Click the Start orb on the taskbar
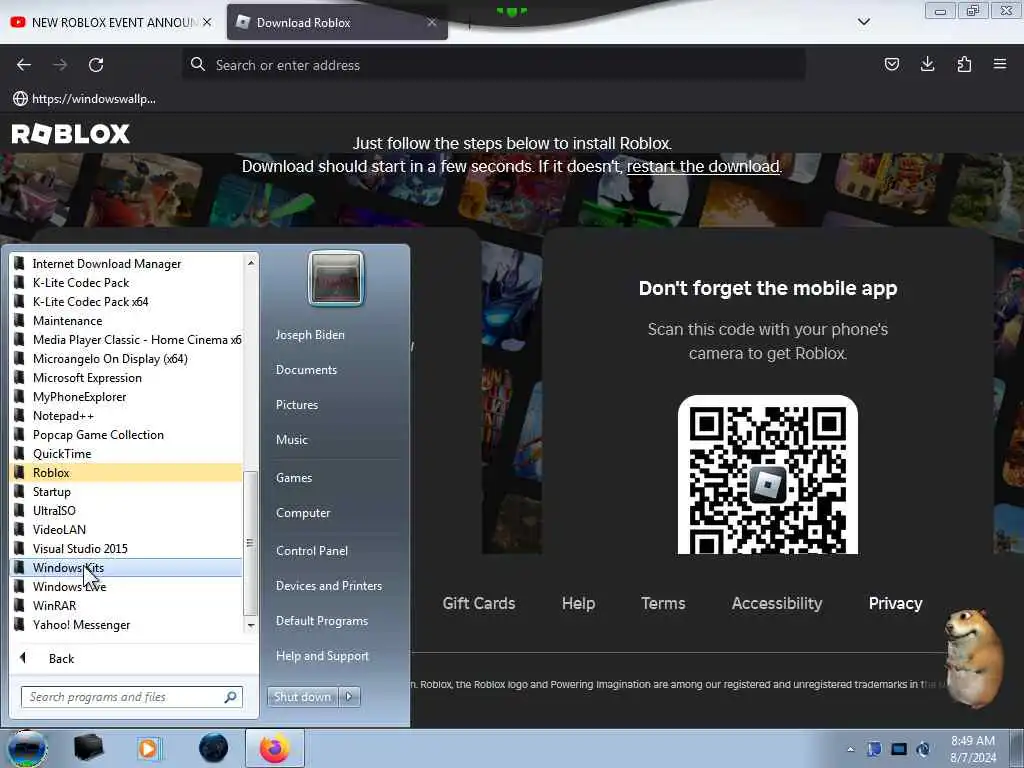The width and height of the screenshot is (1024, 768). tap(27, 748)
